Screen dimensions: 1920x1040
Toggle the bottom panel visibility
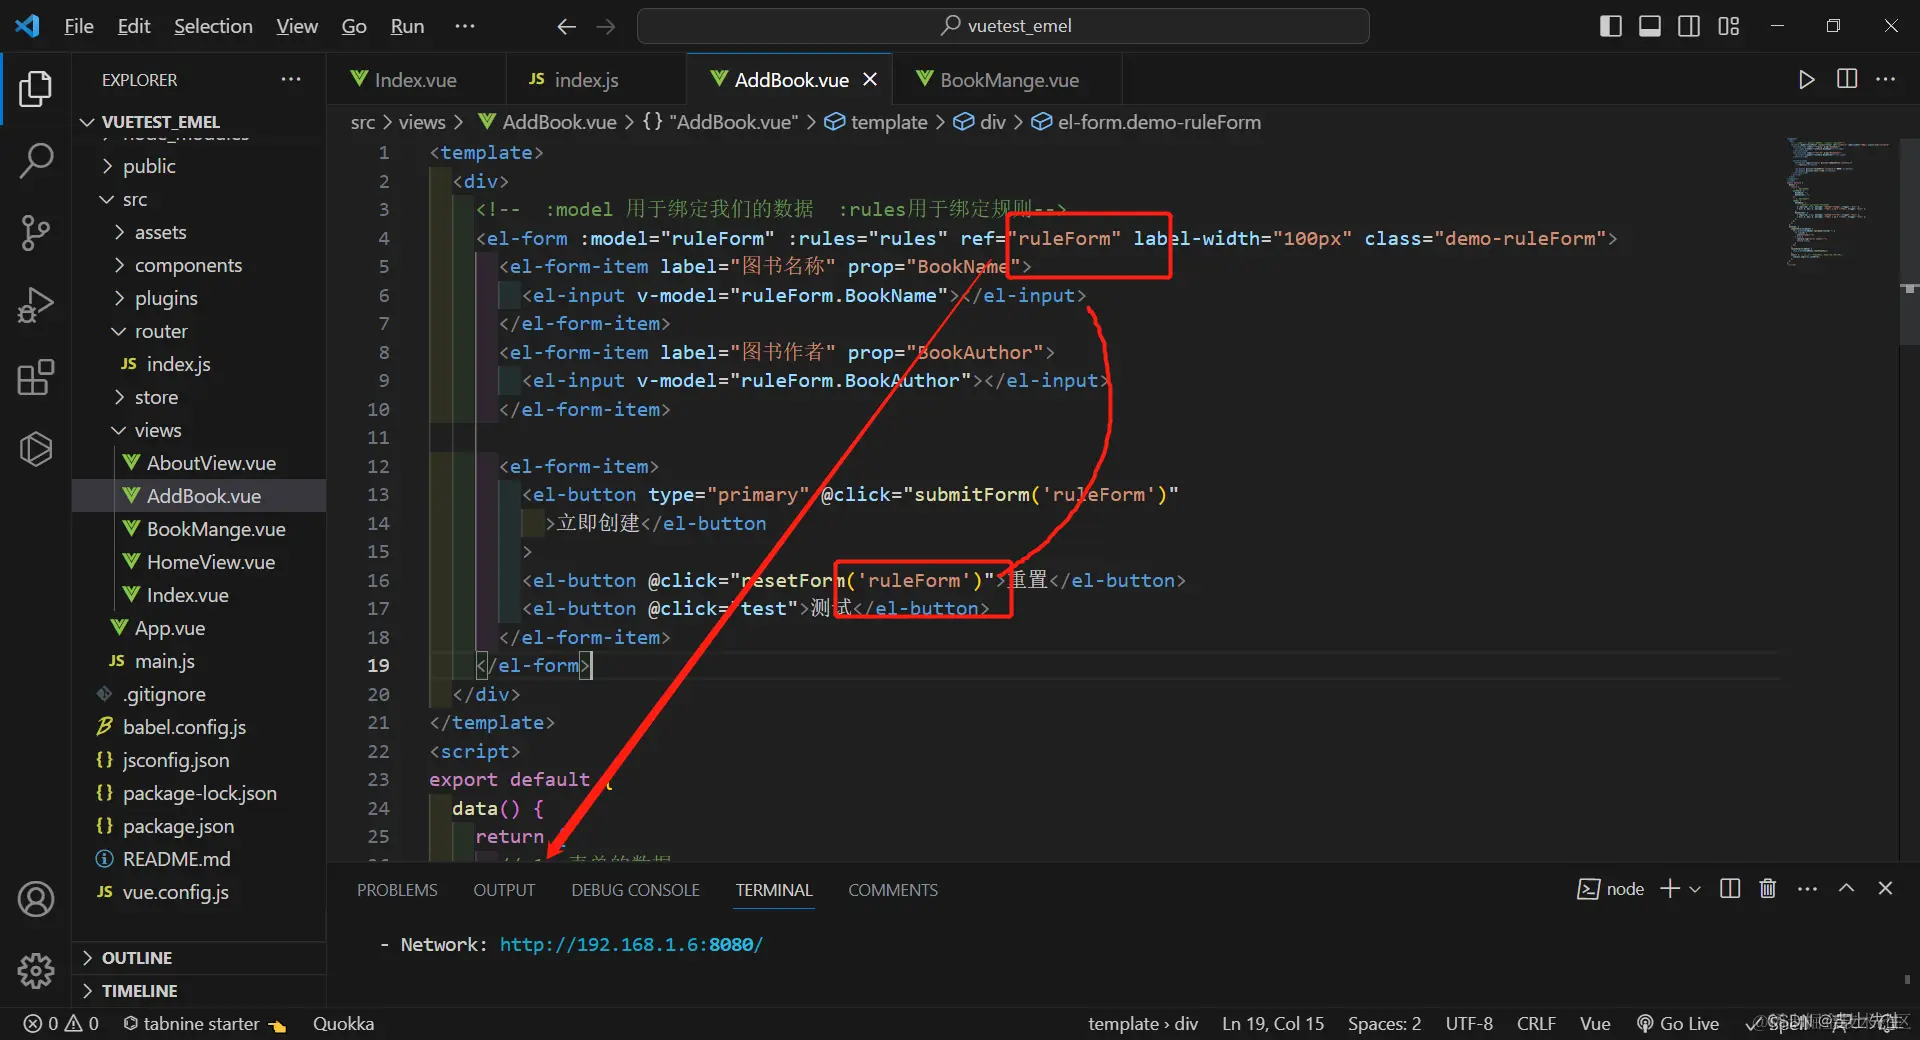point(1650,26)
